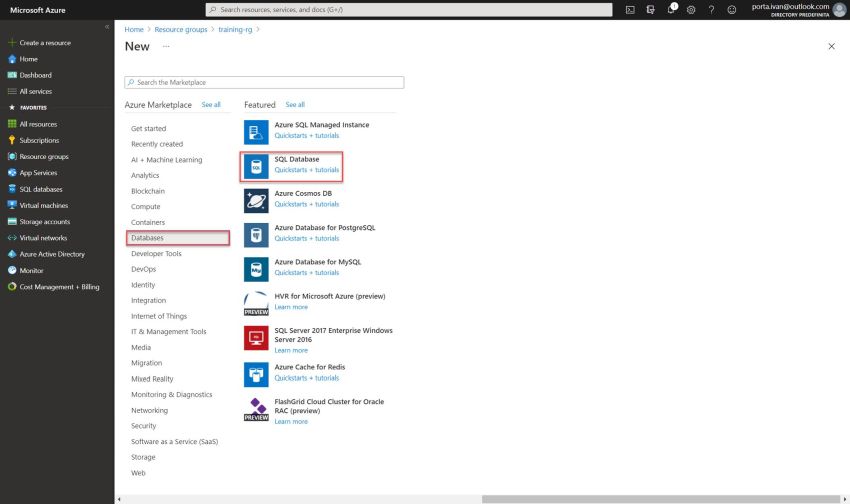
Task: Click the Azure Database for MySQL icon
Action: [x=256, y=269]
